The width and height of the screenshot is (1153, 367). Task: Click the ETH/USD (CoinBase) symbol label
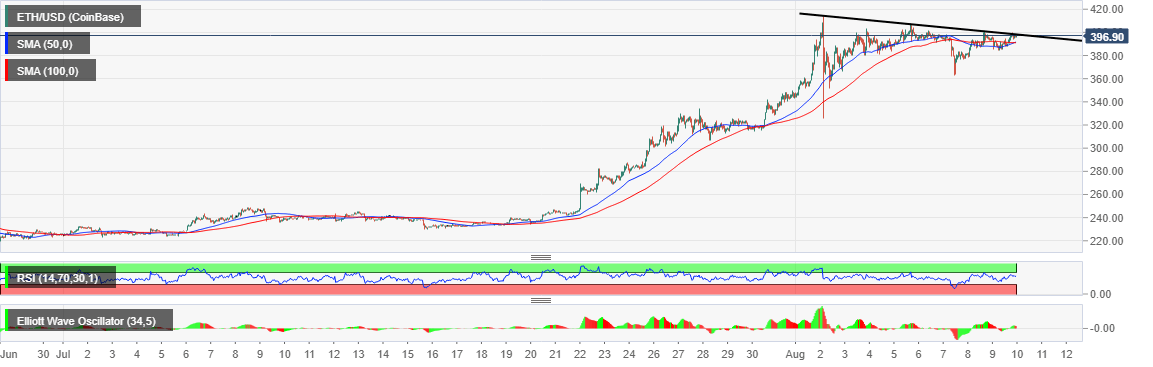click(x=74, y=16)
